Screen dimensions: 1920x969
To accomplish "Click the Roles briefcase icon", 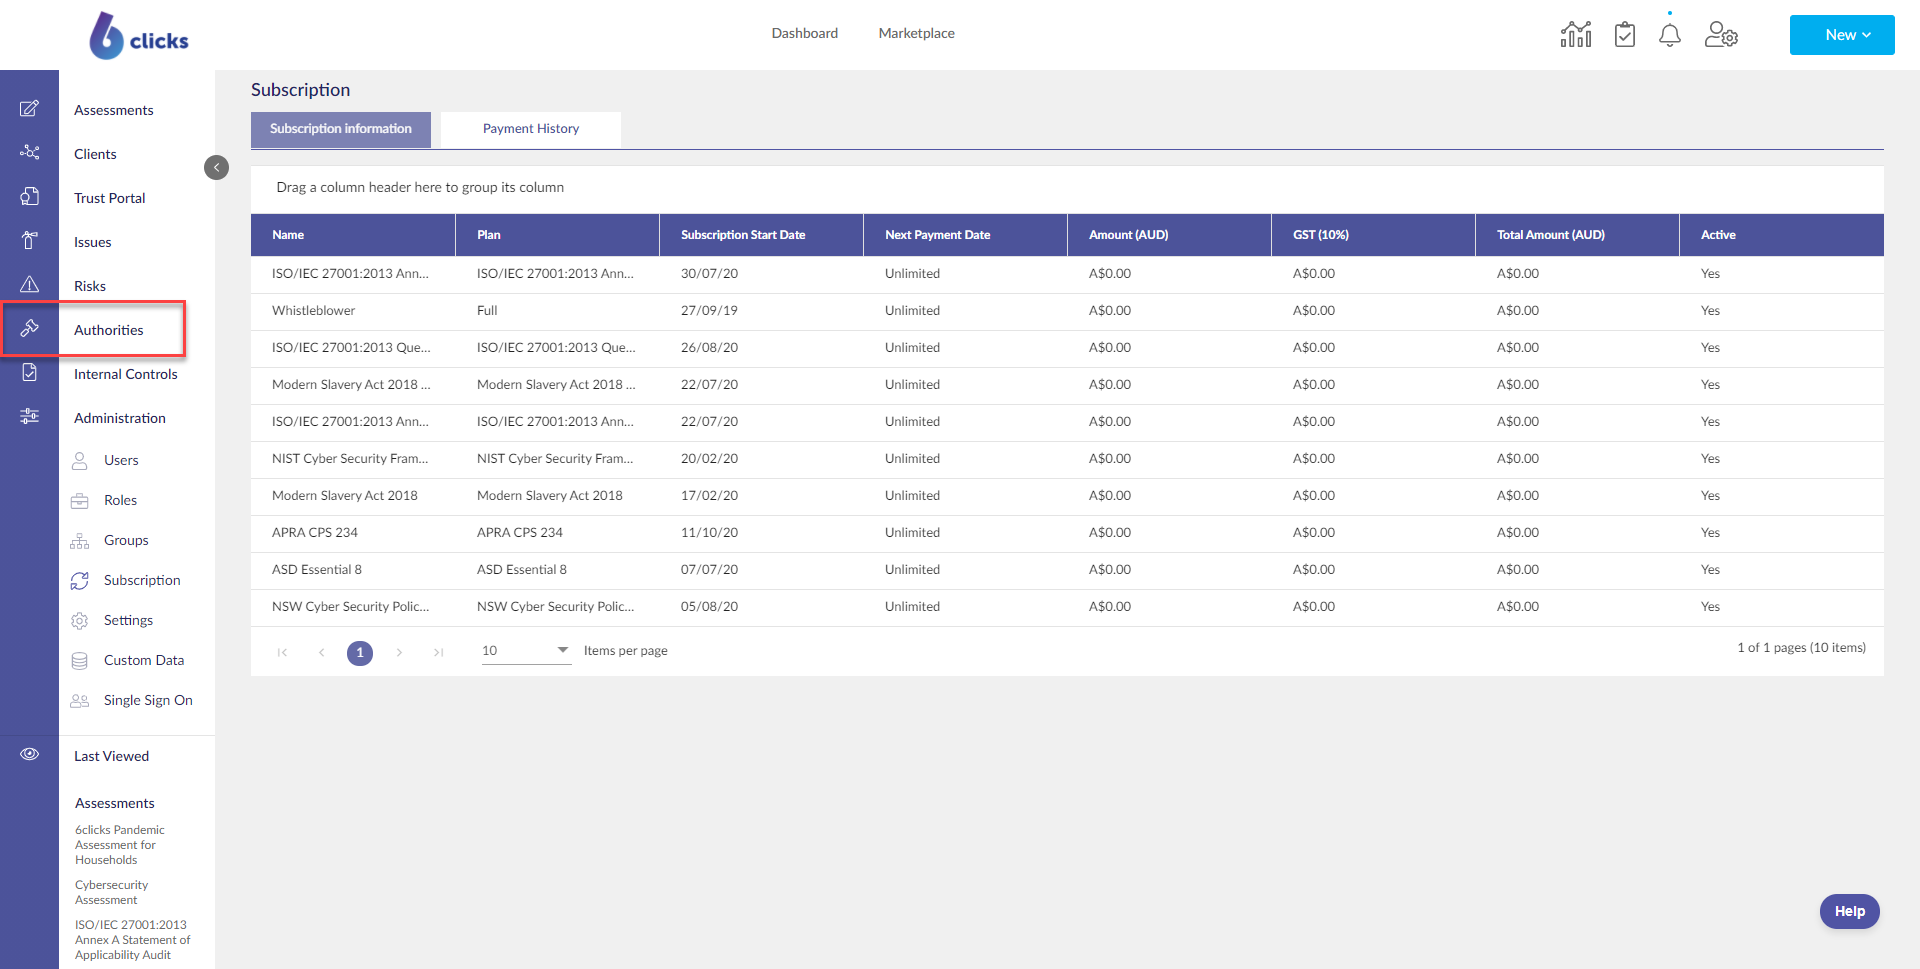I will (x=80, y=500).
